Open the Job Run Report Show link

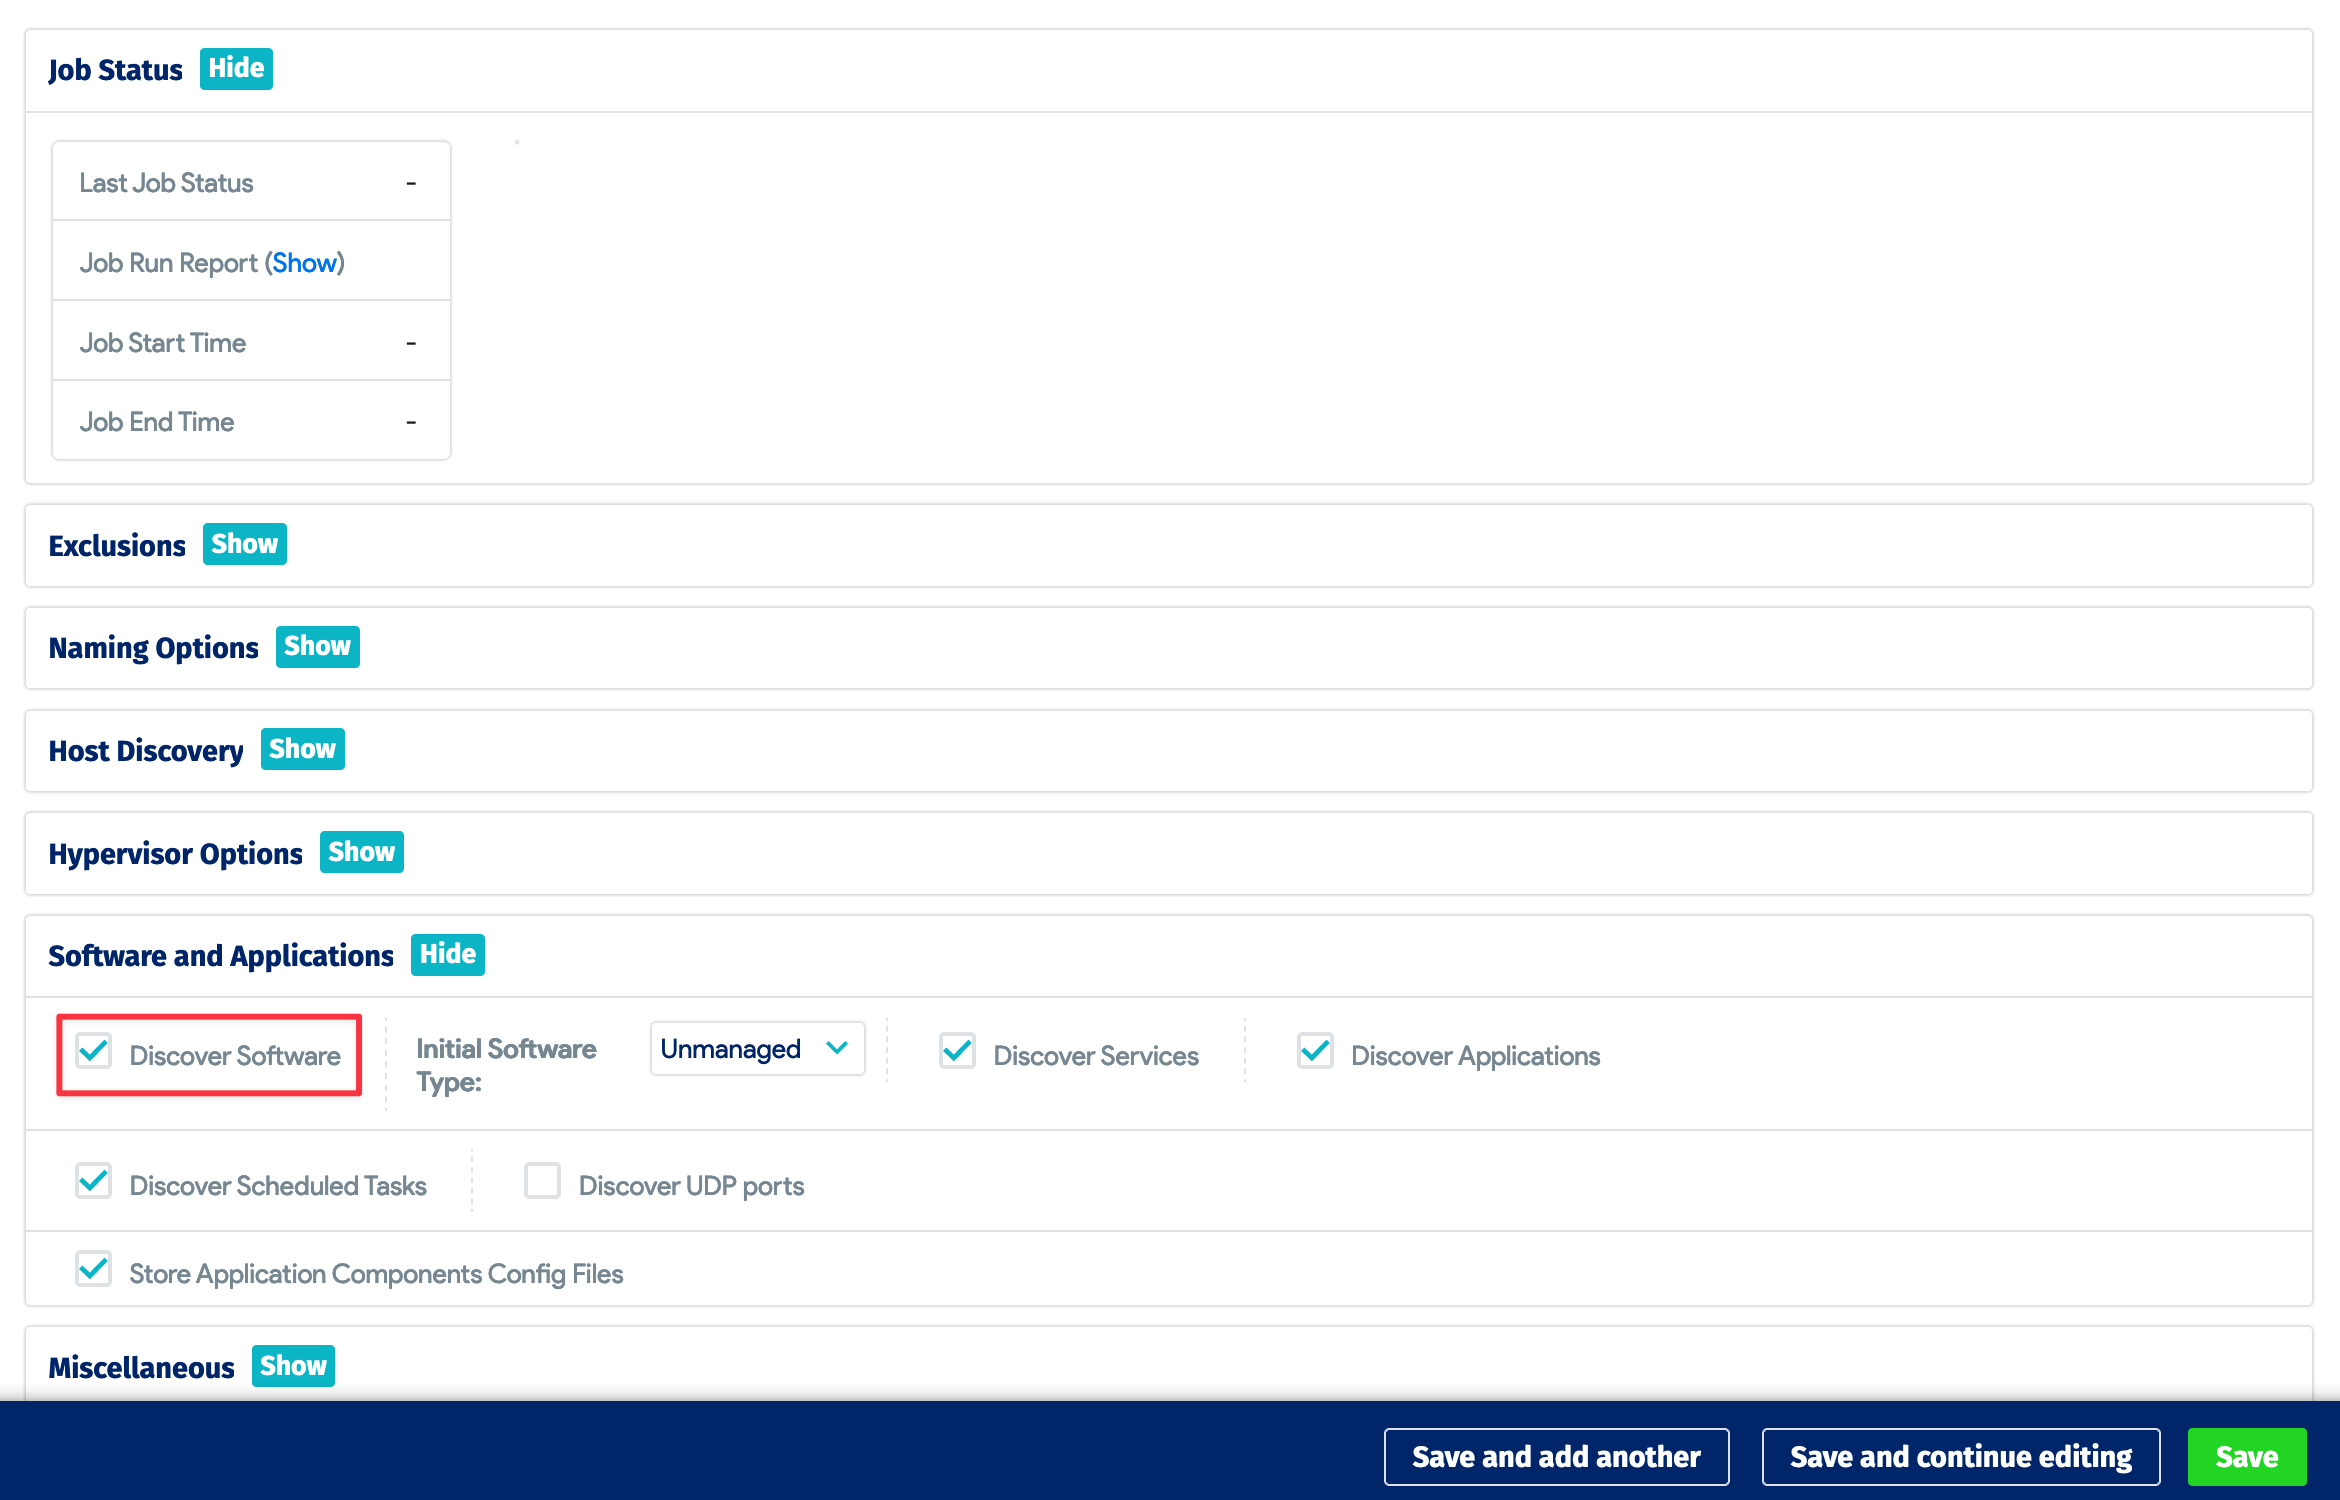[x=304, y=263]
